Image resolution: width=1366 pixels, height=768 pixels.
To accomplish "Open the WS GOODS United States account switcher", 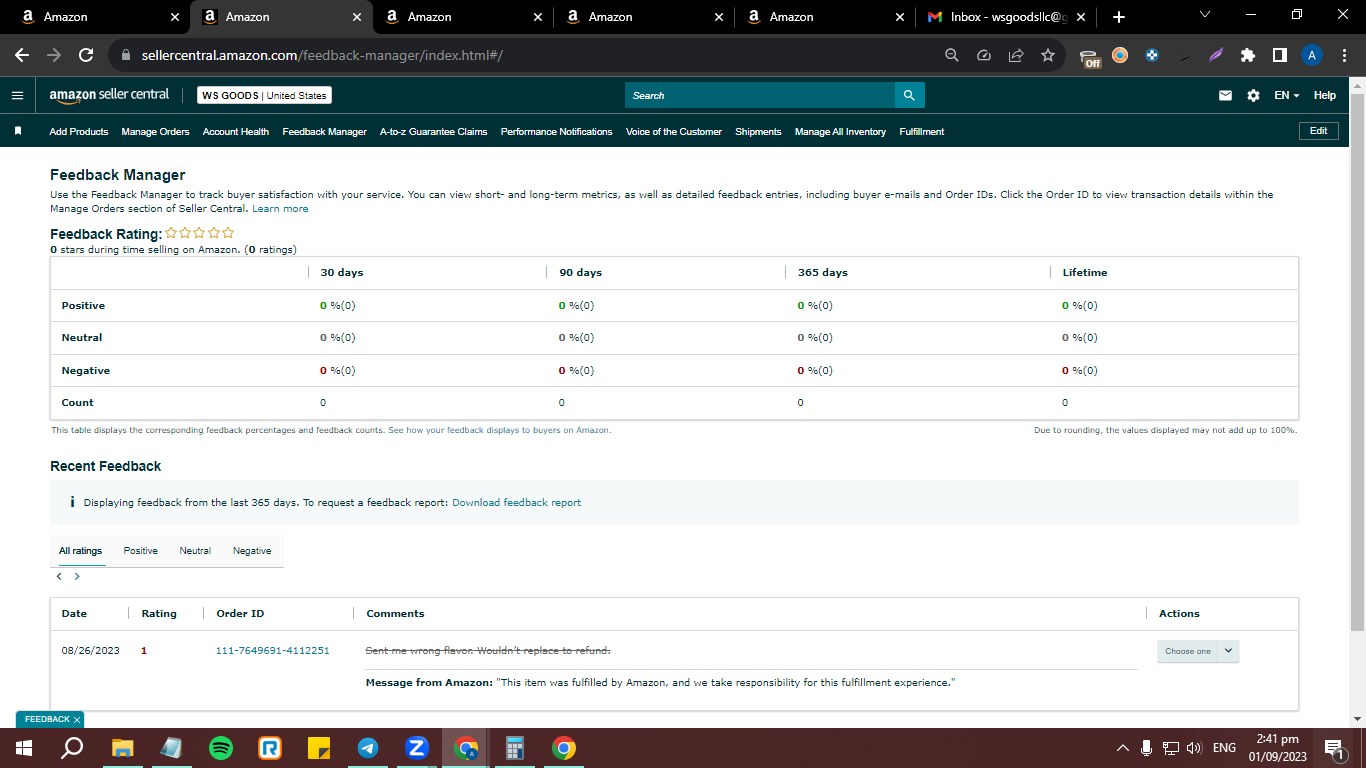I will [x=264, y=95].
